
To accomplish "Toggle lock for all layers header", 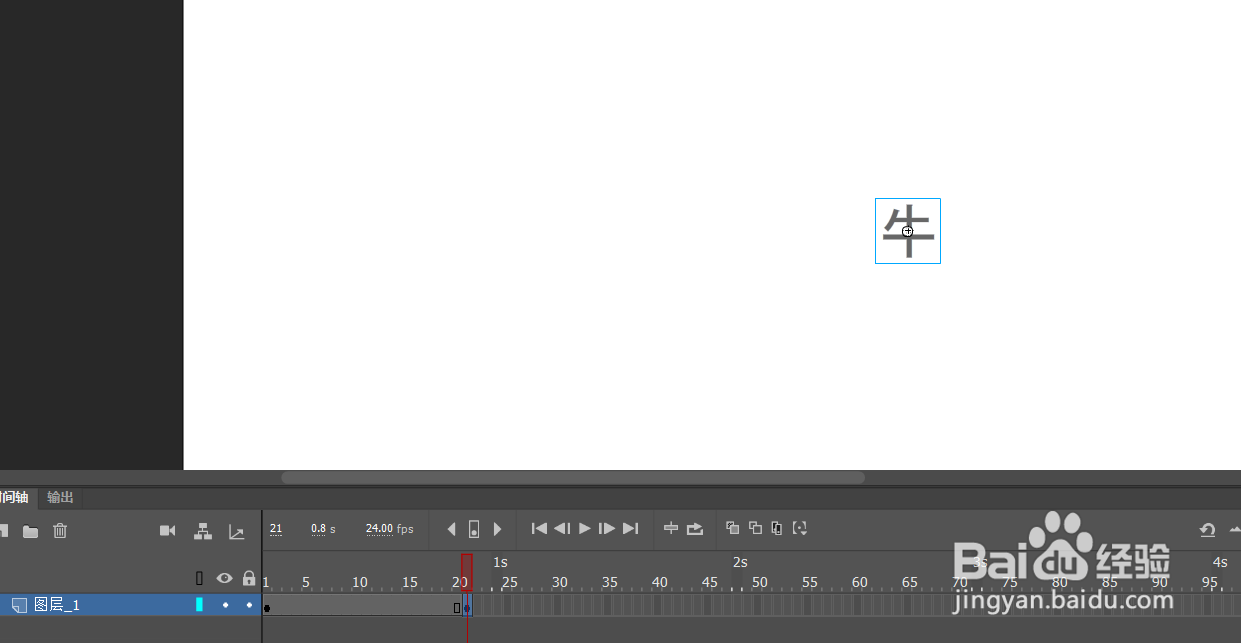I will [x=249, y=578].
